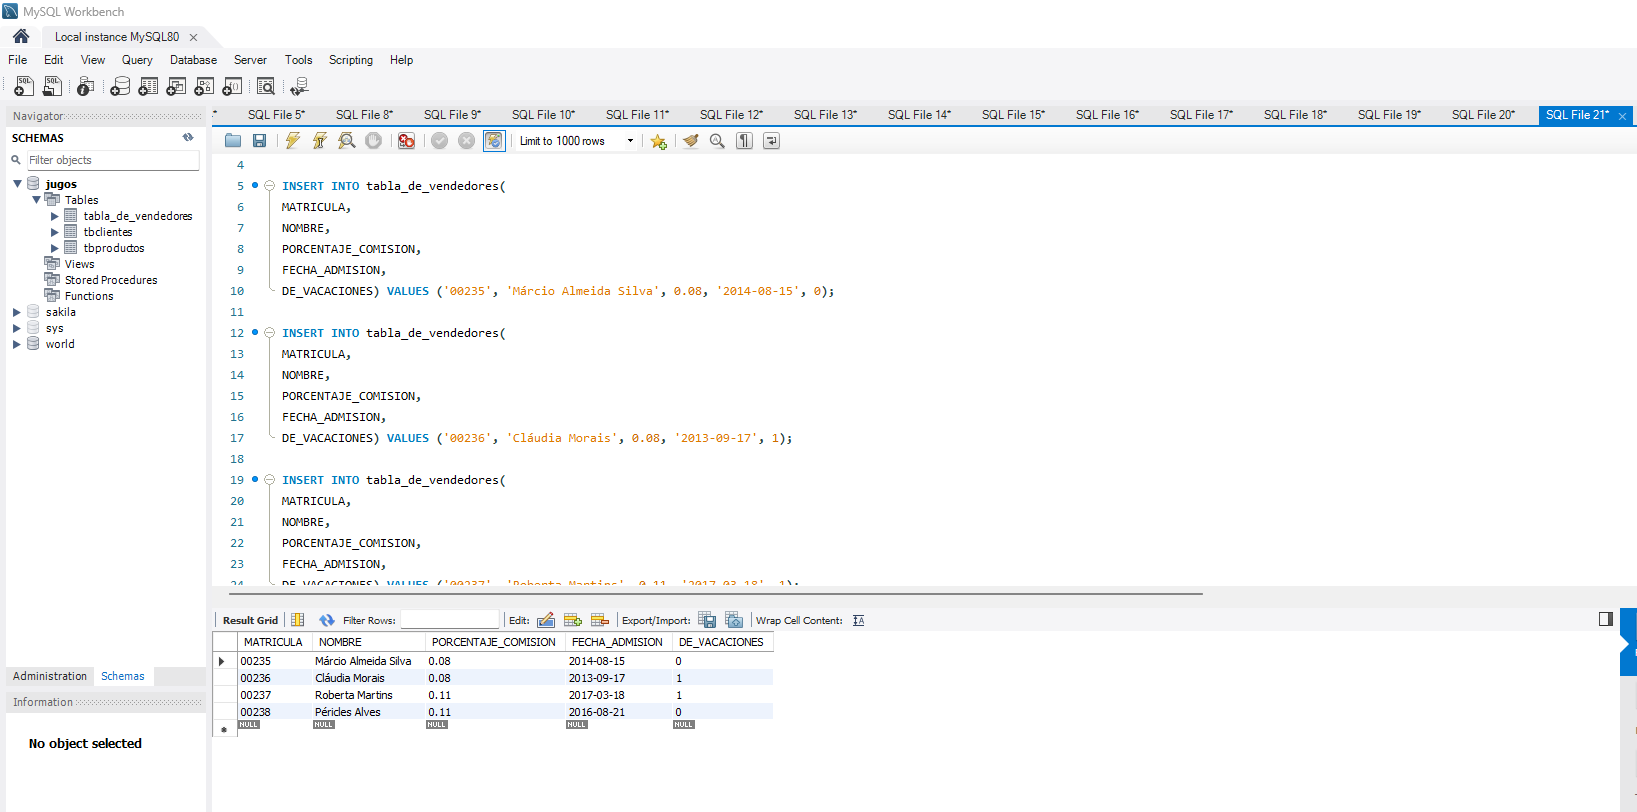Toggle the side panel on the result pane
This screenshot has width=1637, height=812.
[x=1606, y=619]
